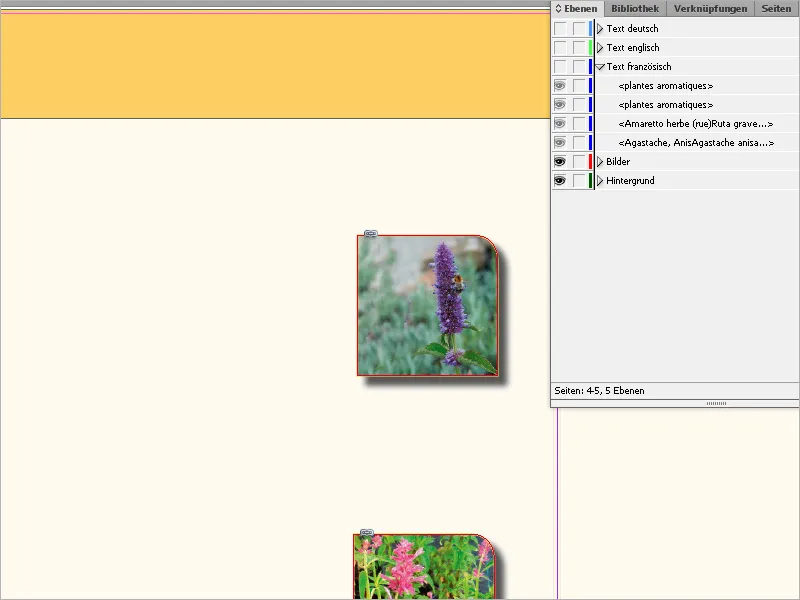
Task: Select the "<Amaretto herbe (rue)Ruta grave...>" item
Action: [695, 123]
